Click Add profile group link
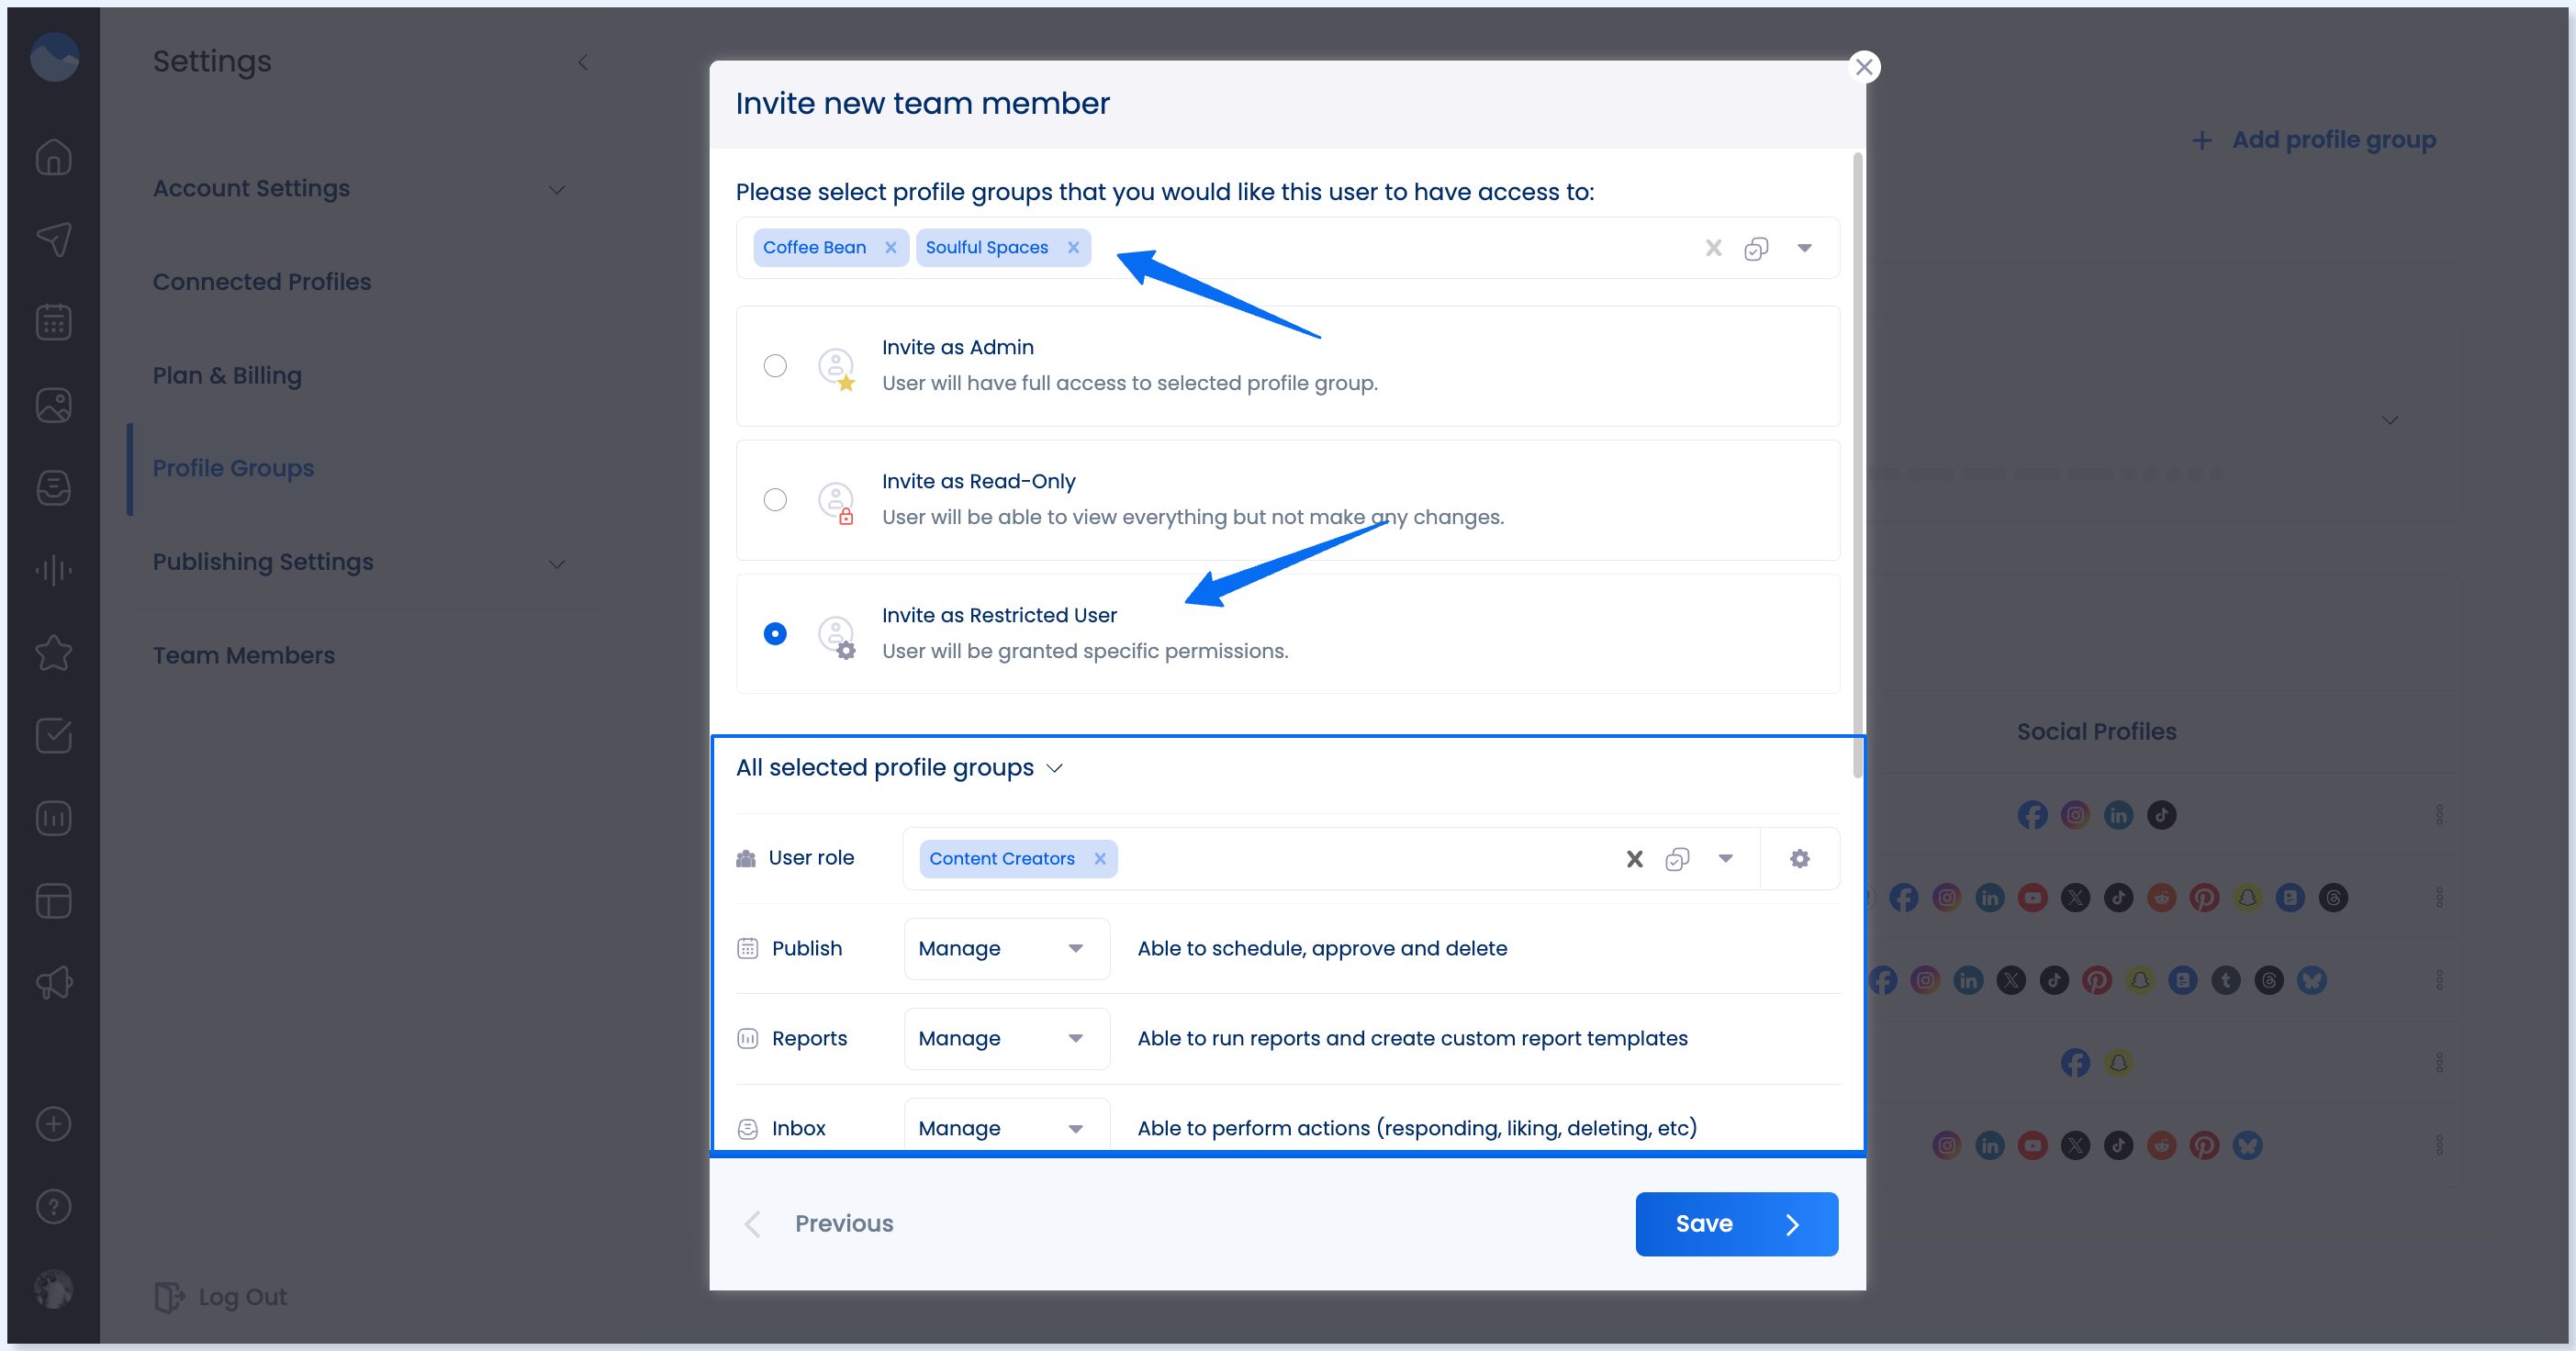Viewport: 2576px width, 1351px height. [2313, 139]
